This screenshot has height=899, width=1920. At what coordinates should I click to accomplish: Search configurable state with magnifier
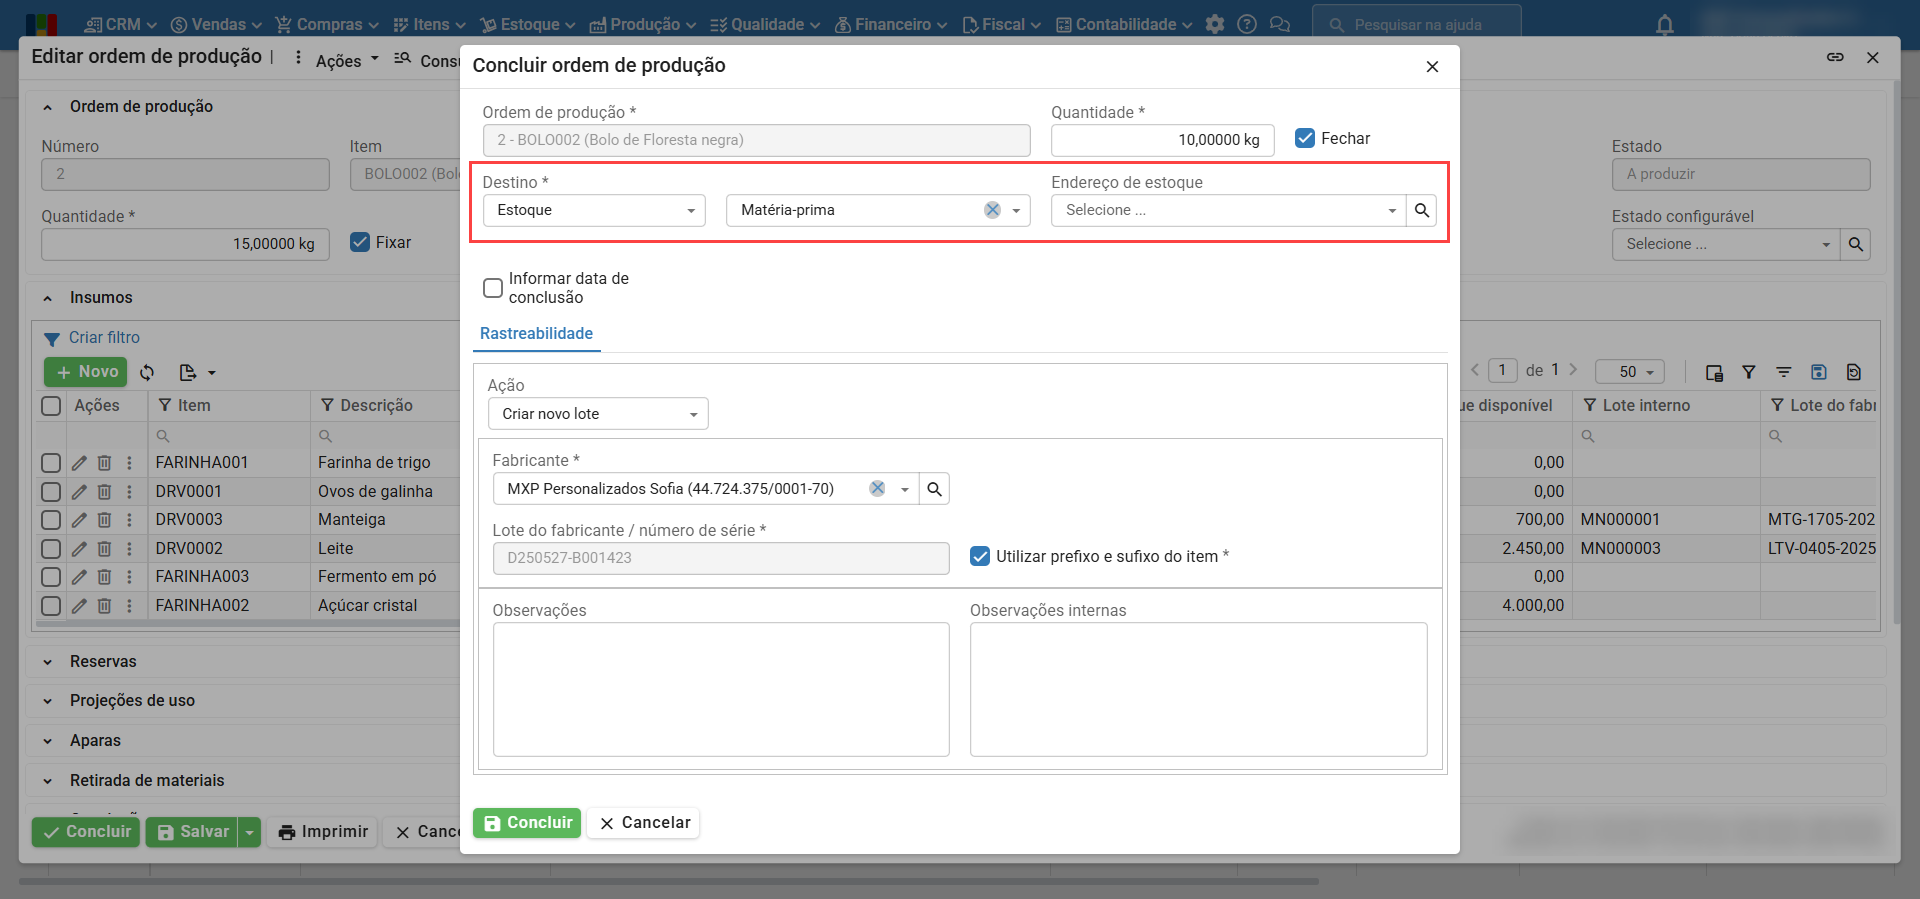1856,244
